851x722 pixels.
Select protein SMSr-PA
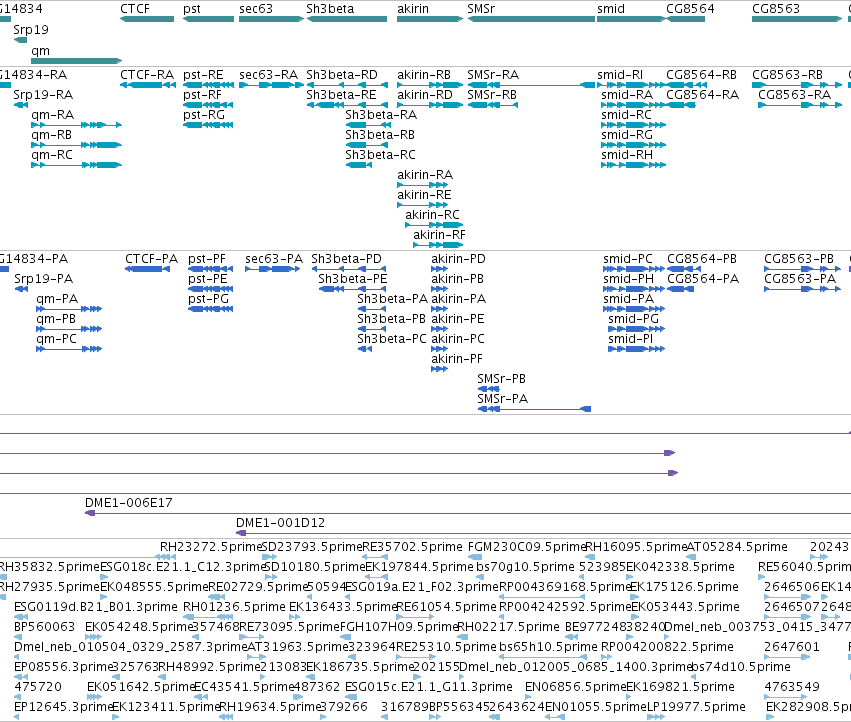[534, 409]
